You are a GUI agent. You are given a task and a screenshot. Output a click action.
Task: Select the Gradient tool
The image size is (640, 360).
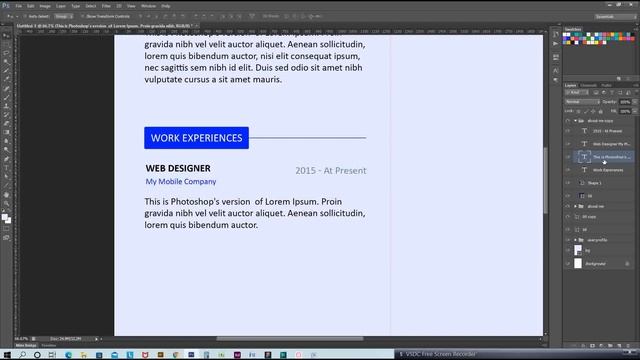pyautogui.click(x=6, y=132)
